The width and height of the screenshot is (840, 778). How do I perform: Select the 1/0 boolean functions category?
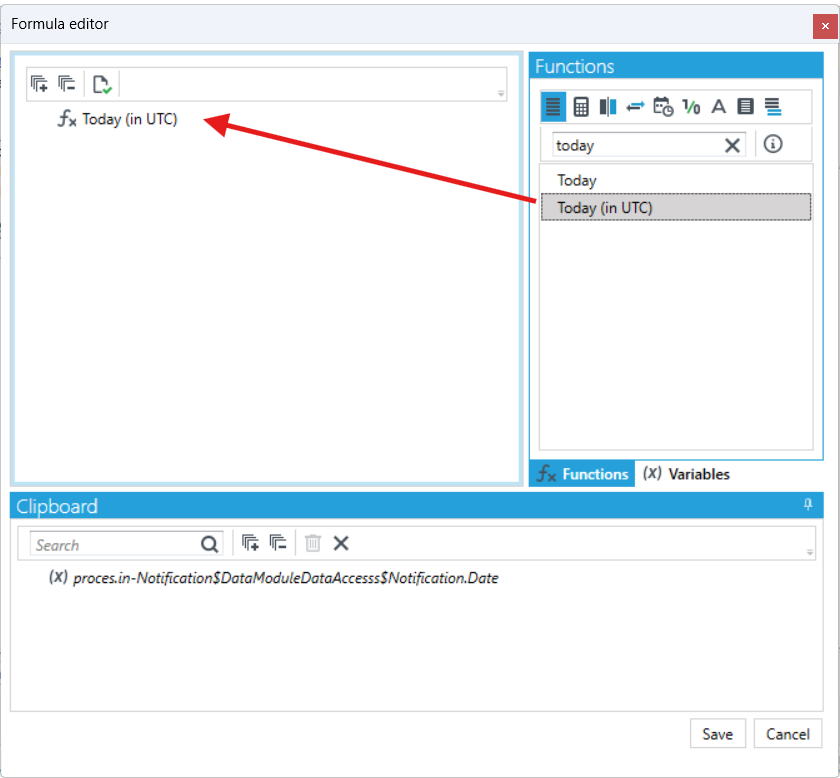(x=691, y=107)
